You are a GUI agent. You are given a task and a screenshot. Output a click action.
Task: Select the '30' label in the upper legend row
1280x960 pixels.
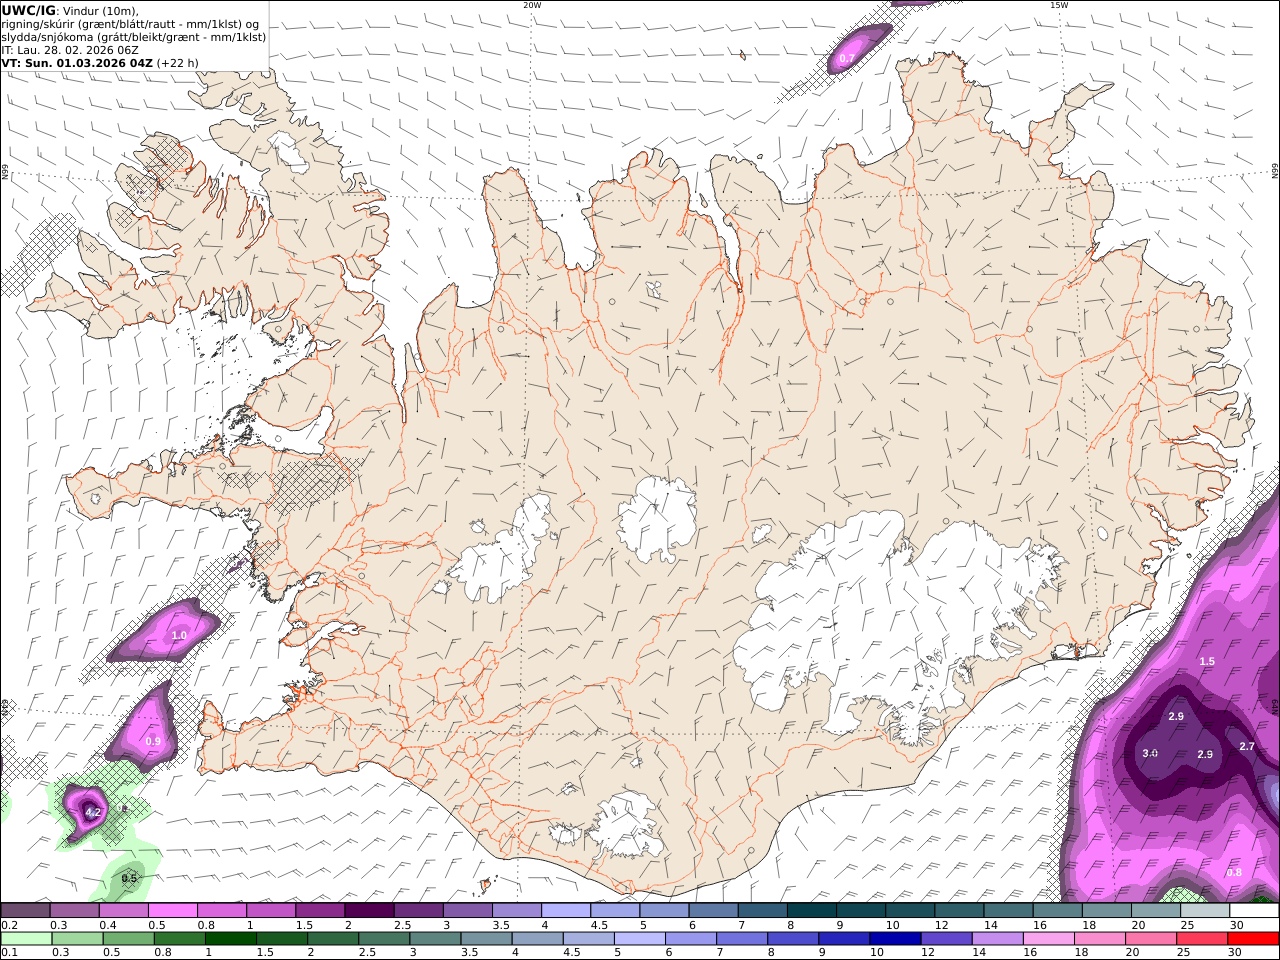point(1237,925)
